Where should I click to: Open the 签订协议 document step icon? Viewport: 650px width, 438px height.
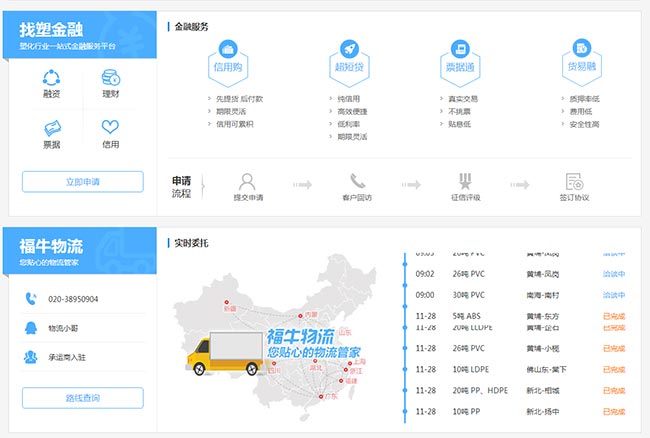(x=574, y=182)
